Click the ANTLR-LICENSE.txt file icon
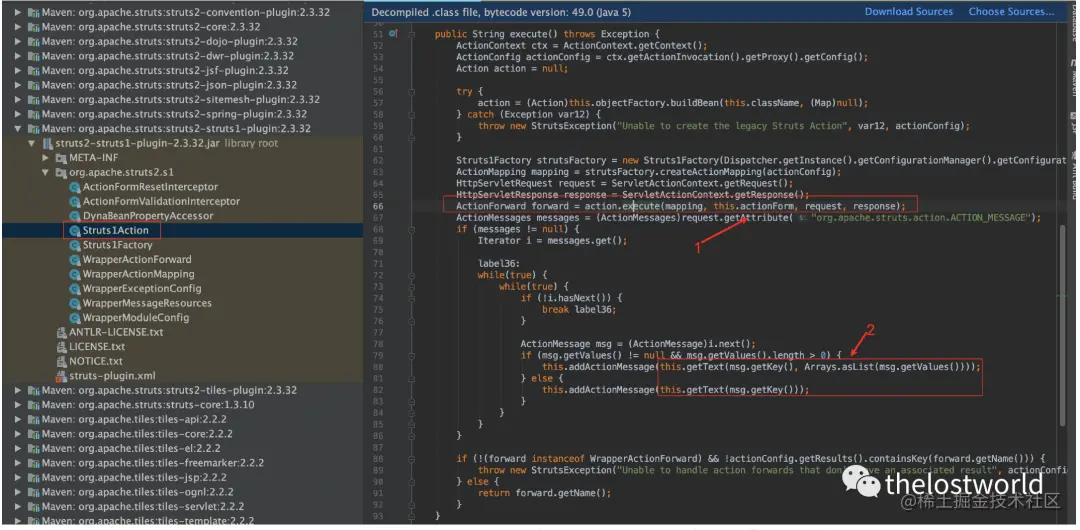 pos(62,332)
